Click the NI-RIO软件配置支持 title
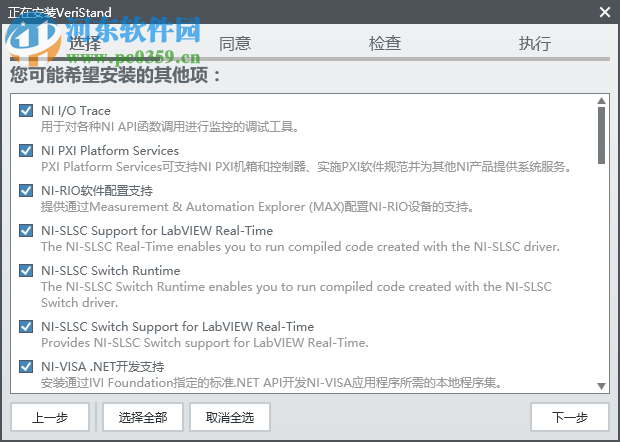The height and width of the screenshot is (442, 620). [97, 191]
